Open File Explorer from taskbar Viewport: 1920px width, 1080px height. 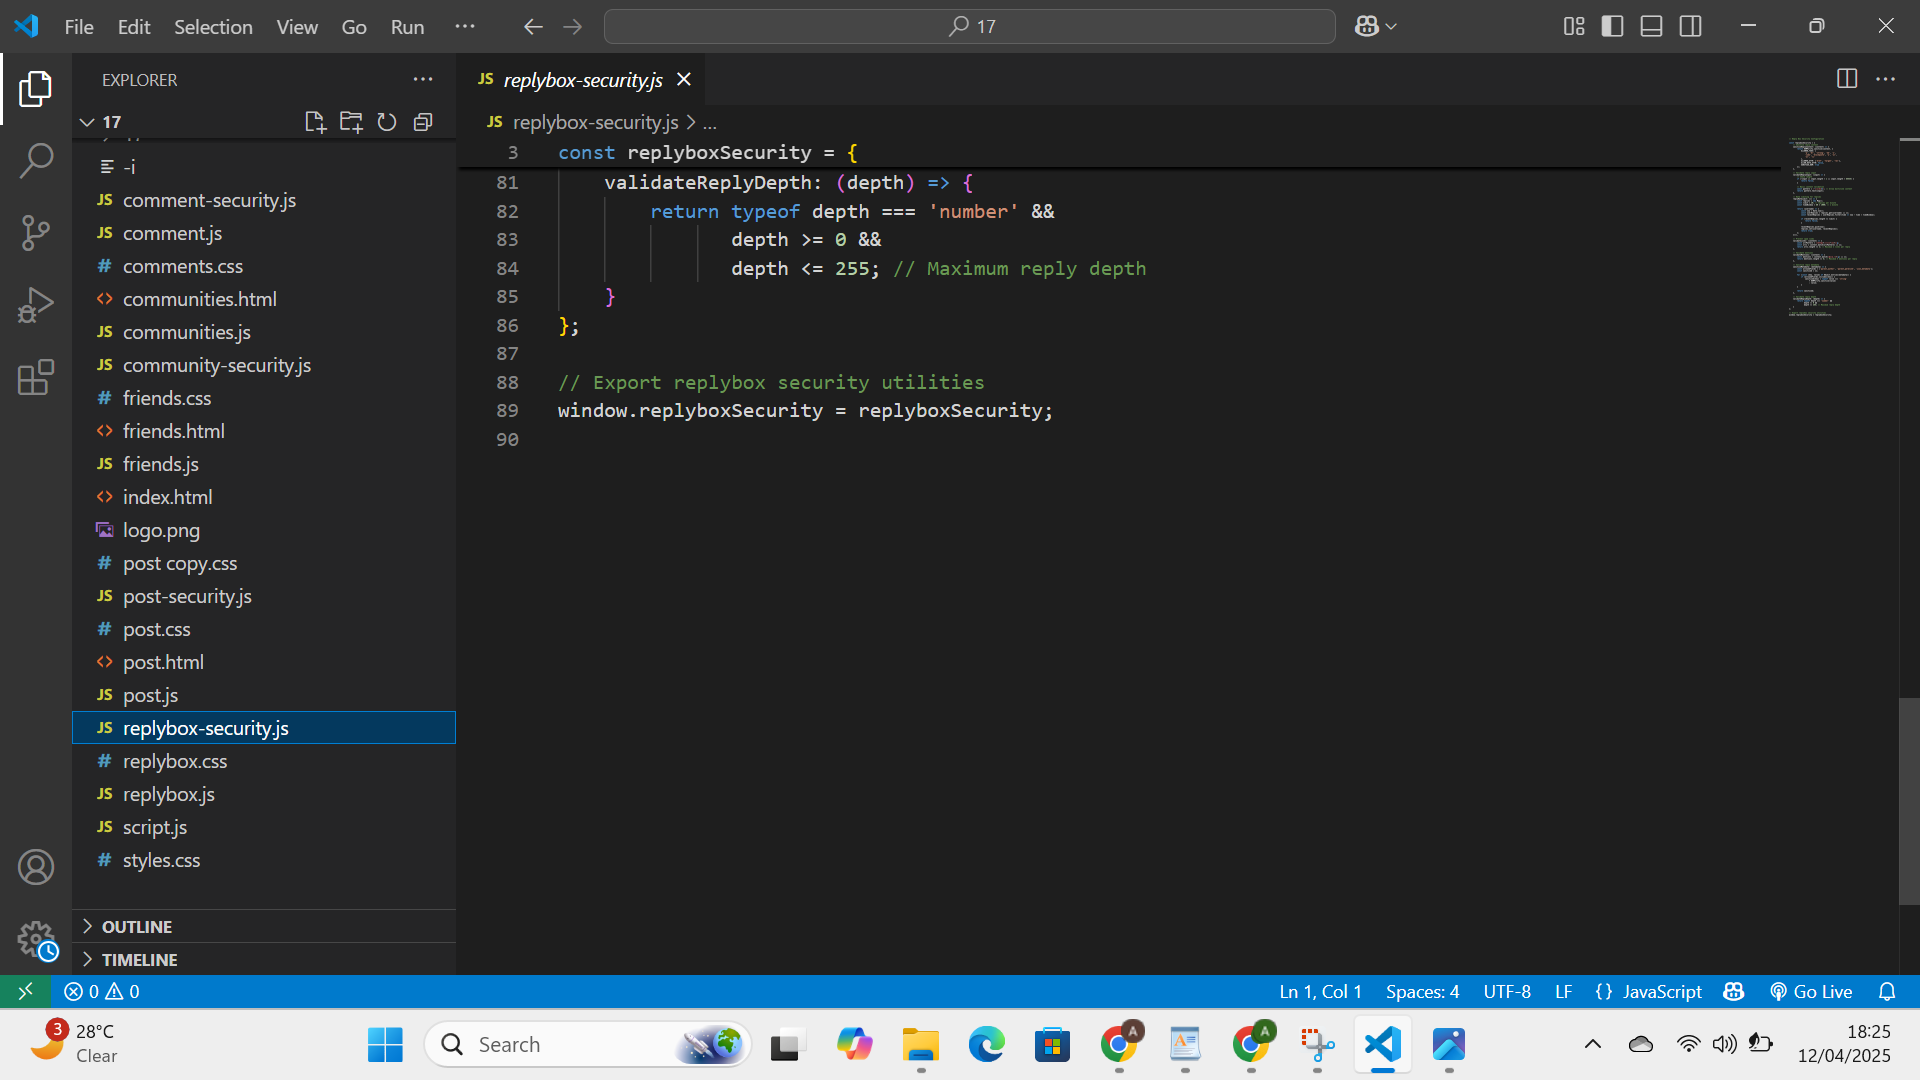coord(921,1044)
